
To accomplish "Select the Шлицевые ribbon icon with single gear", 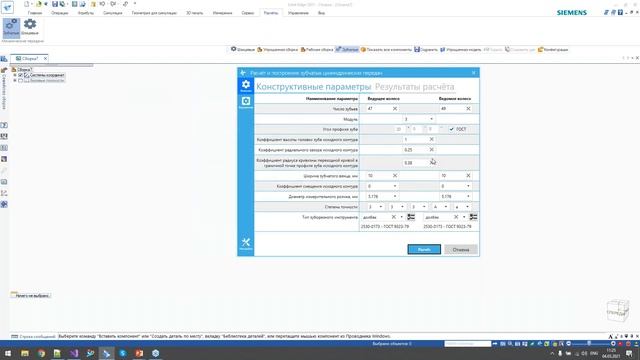I will pos(30,27).
